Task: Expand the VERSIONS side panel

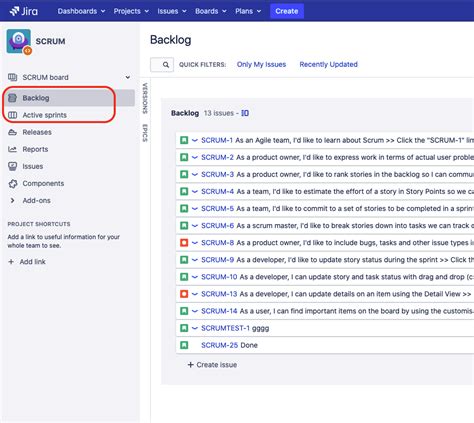Action: [x=145, y=98]
